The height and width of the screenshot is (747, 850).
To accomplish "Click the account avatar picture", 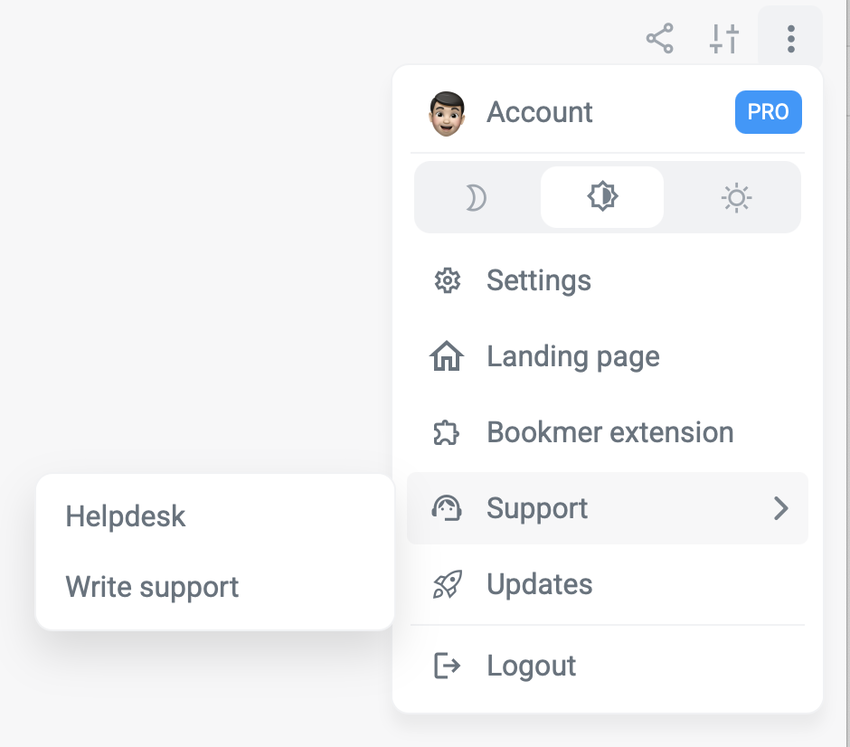I will click(447, 113).
